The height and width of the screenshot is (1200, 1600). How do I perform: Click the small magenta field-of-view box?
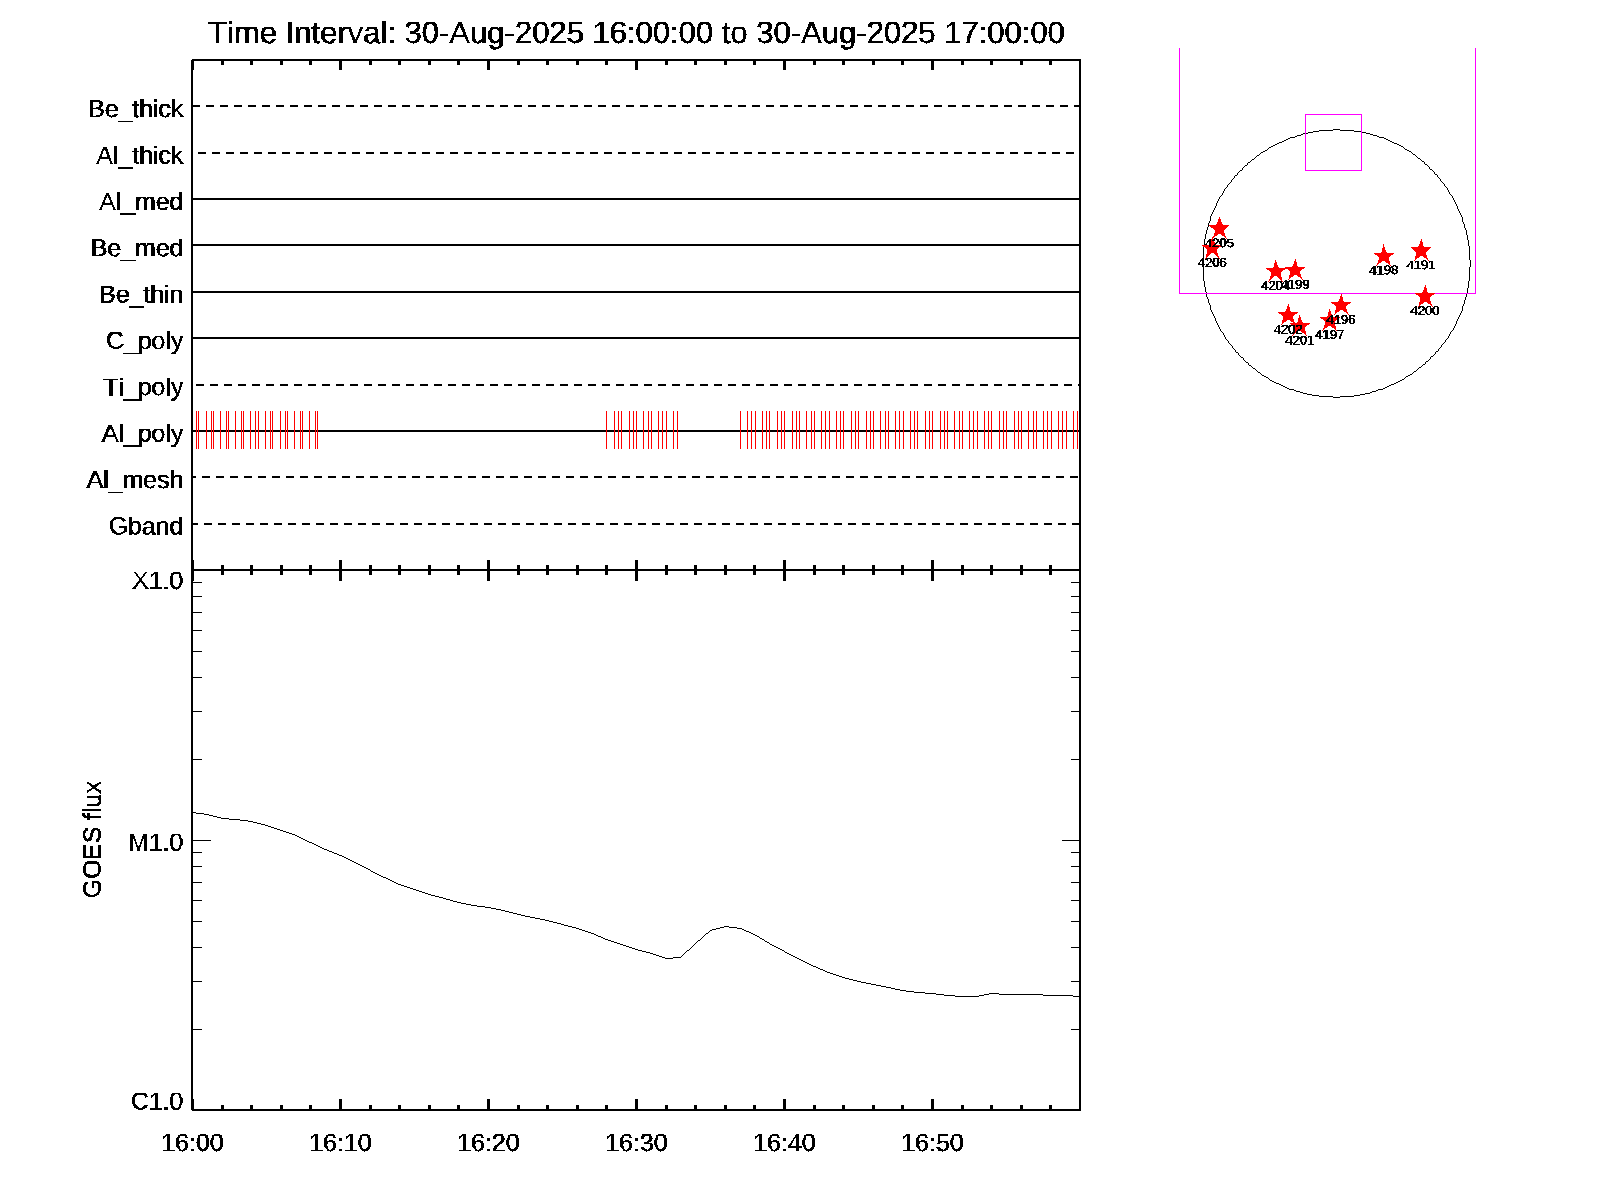pyautogui.click(x=1333, y=142)
